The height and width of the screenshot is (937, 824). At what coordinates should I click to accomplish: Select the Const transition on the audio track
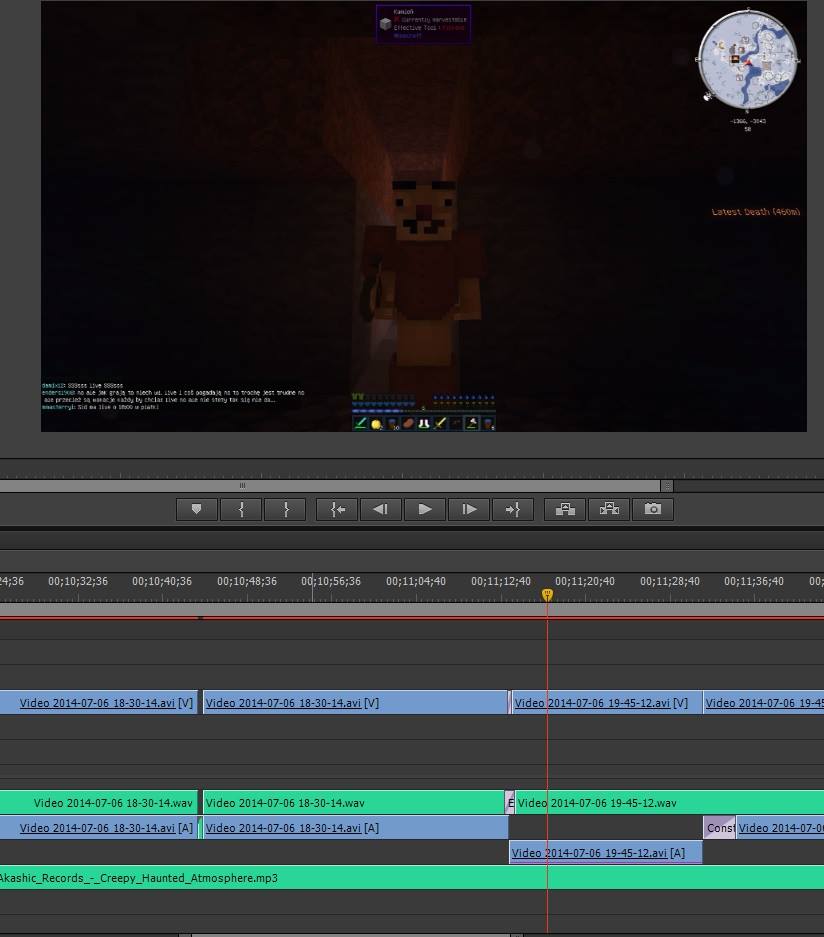click(719, 828)
